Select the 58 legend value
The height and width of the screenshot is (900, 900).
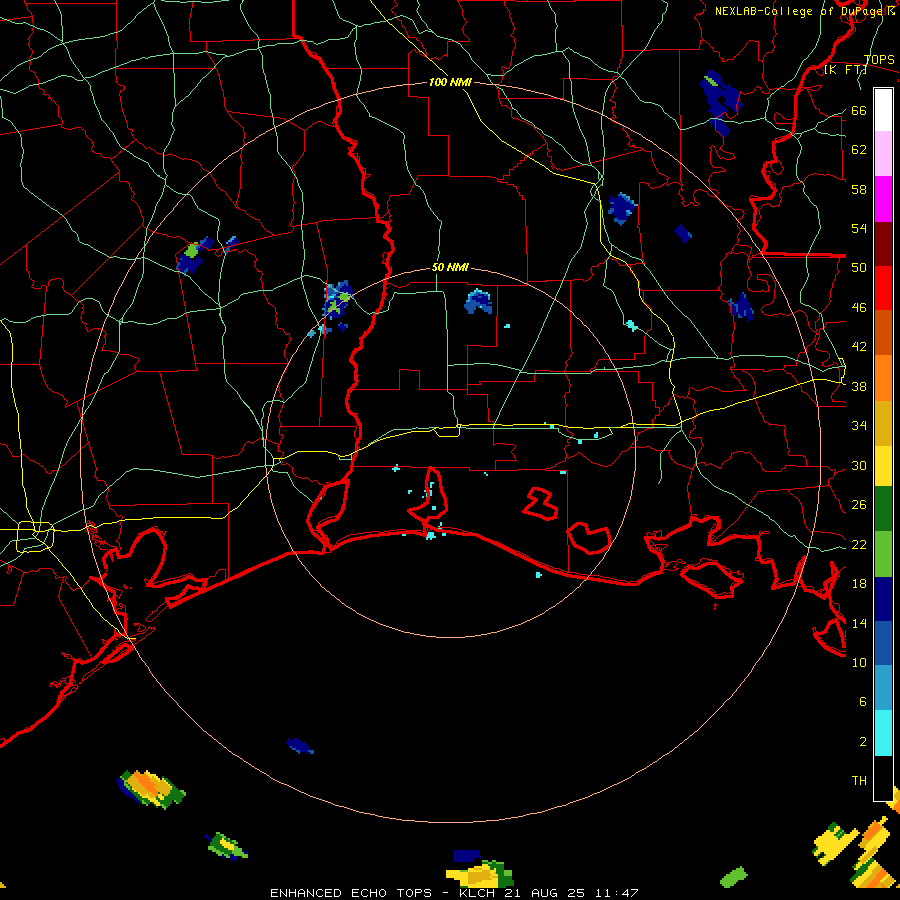click(x=859, y=189)
